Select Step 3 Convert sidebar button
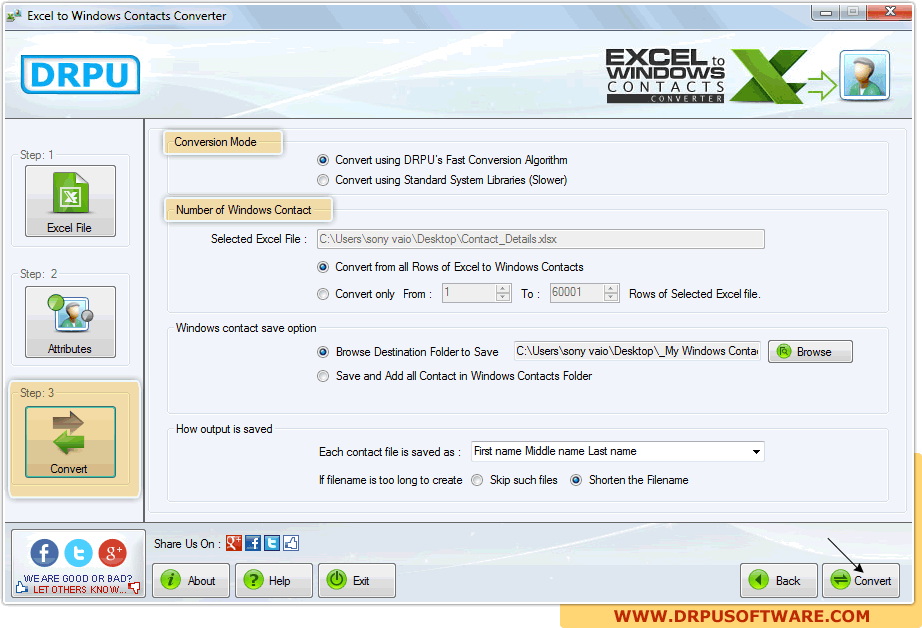Viewport: 922px width, 628px height. [70, 442]
